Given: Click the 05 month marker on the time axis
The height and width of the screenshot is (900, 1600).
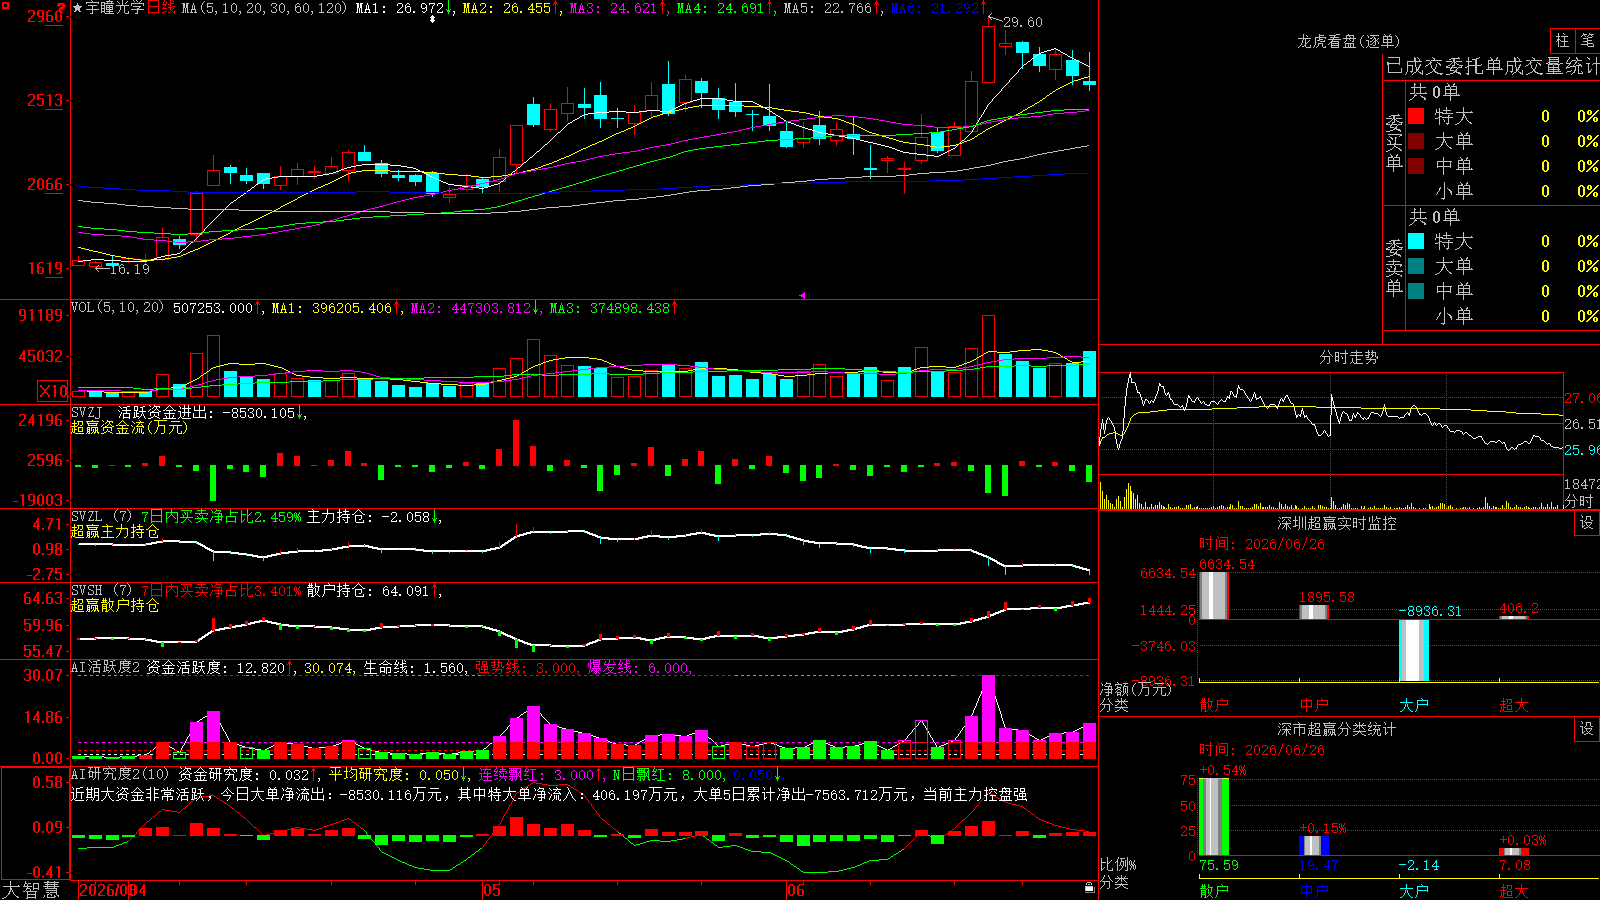Looking at the screenshot, I should (491, 890).
